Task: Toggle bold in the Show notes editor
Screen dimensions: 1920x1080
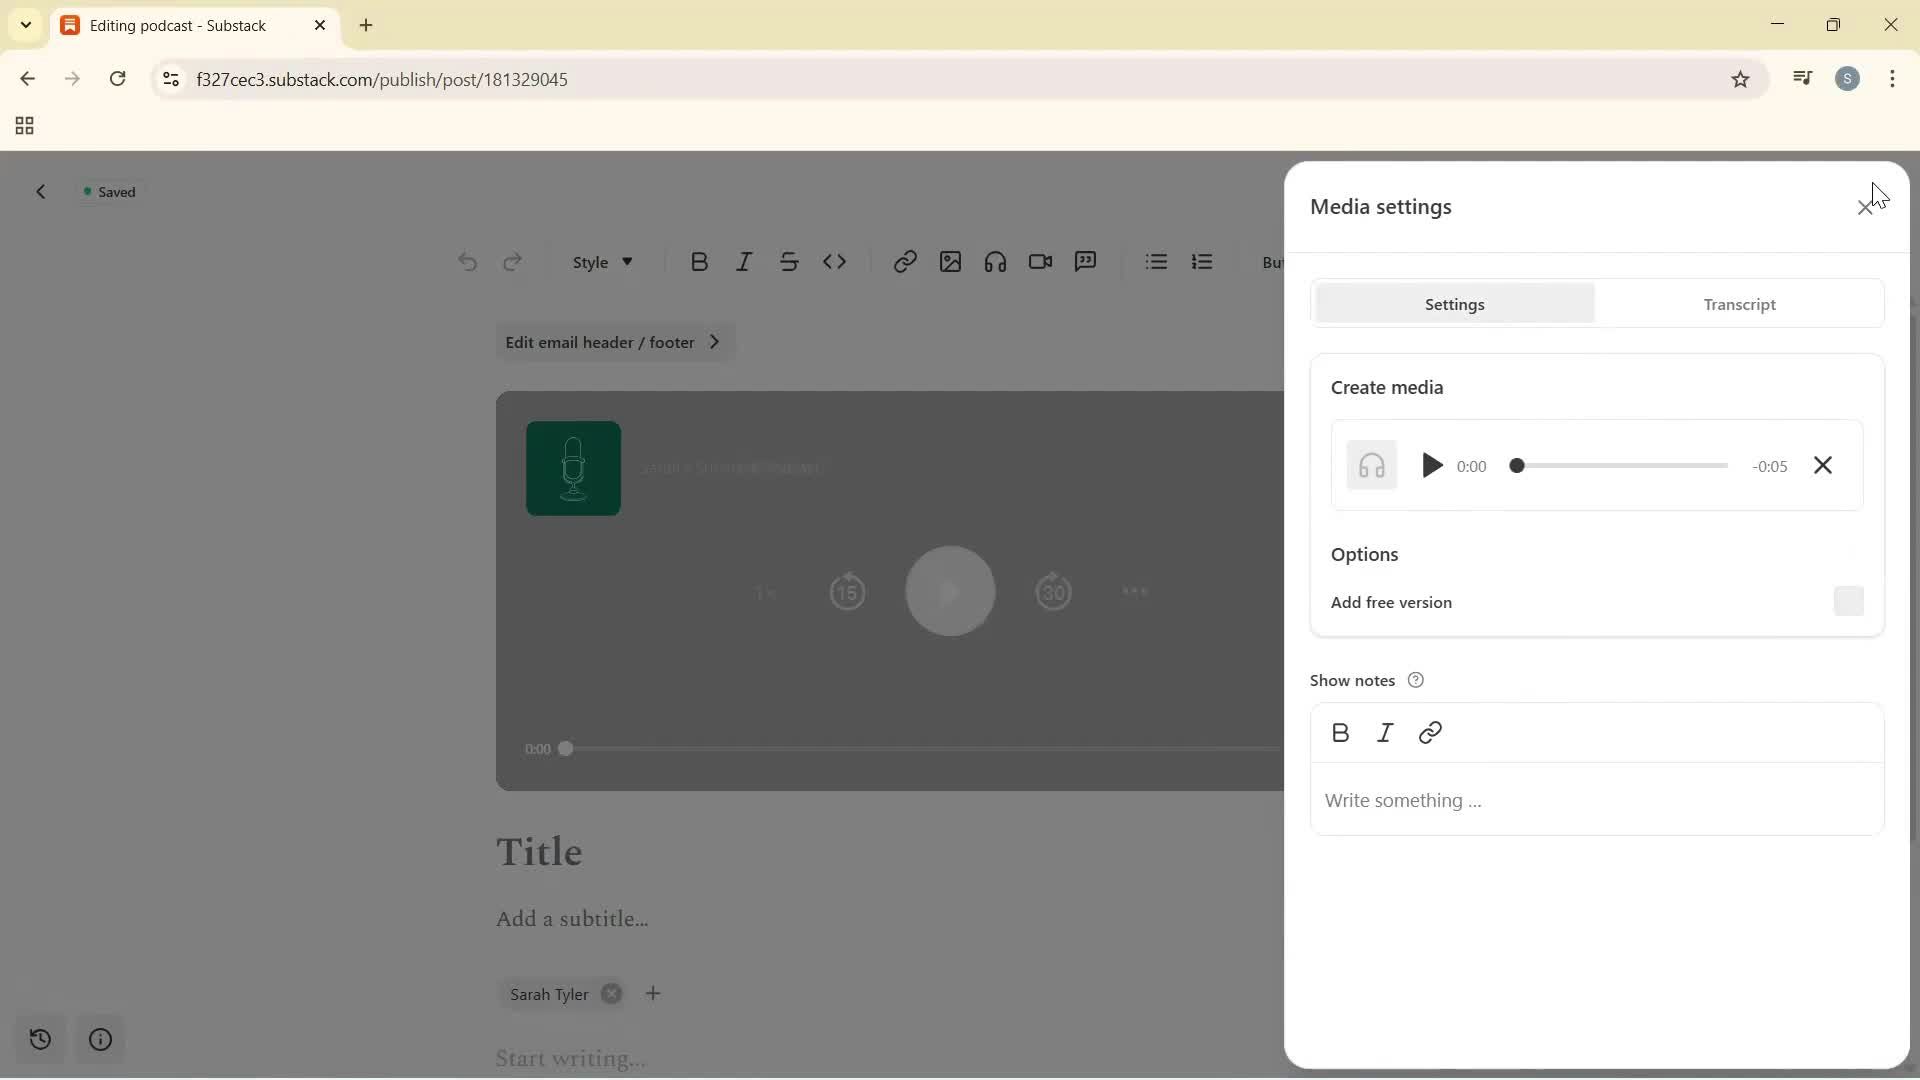Action: point(1340,732)
